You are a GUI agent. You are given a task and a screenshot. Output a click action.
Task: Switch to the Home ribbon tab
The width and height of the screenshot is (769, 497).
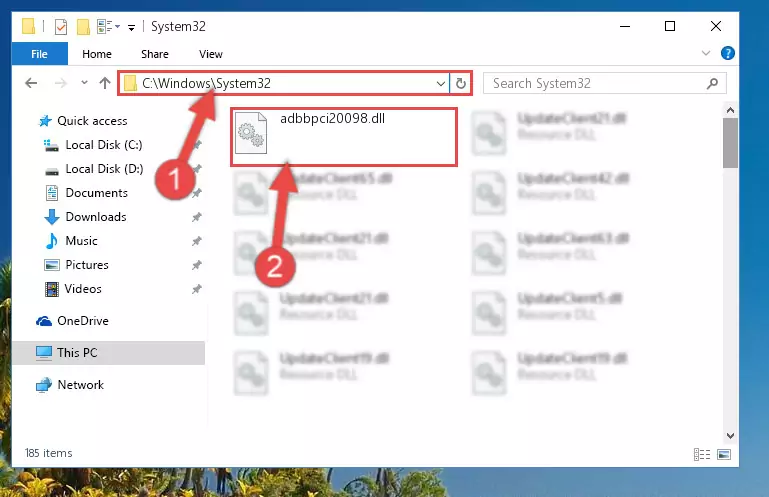(97, 54)
